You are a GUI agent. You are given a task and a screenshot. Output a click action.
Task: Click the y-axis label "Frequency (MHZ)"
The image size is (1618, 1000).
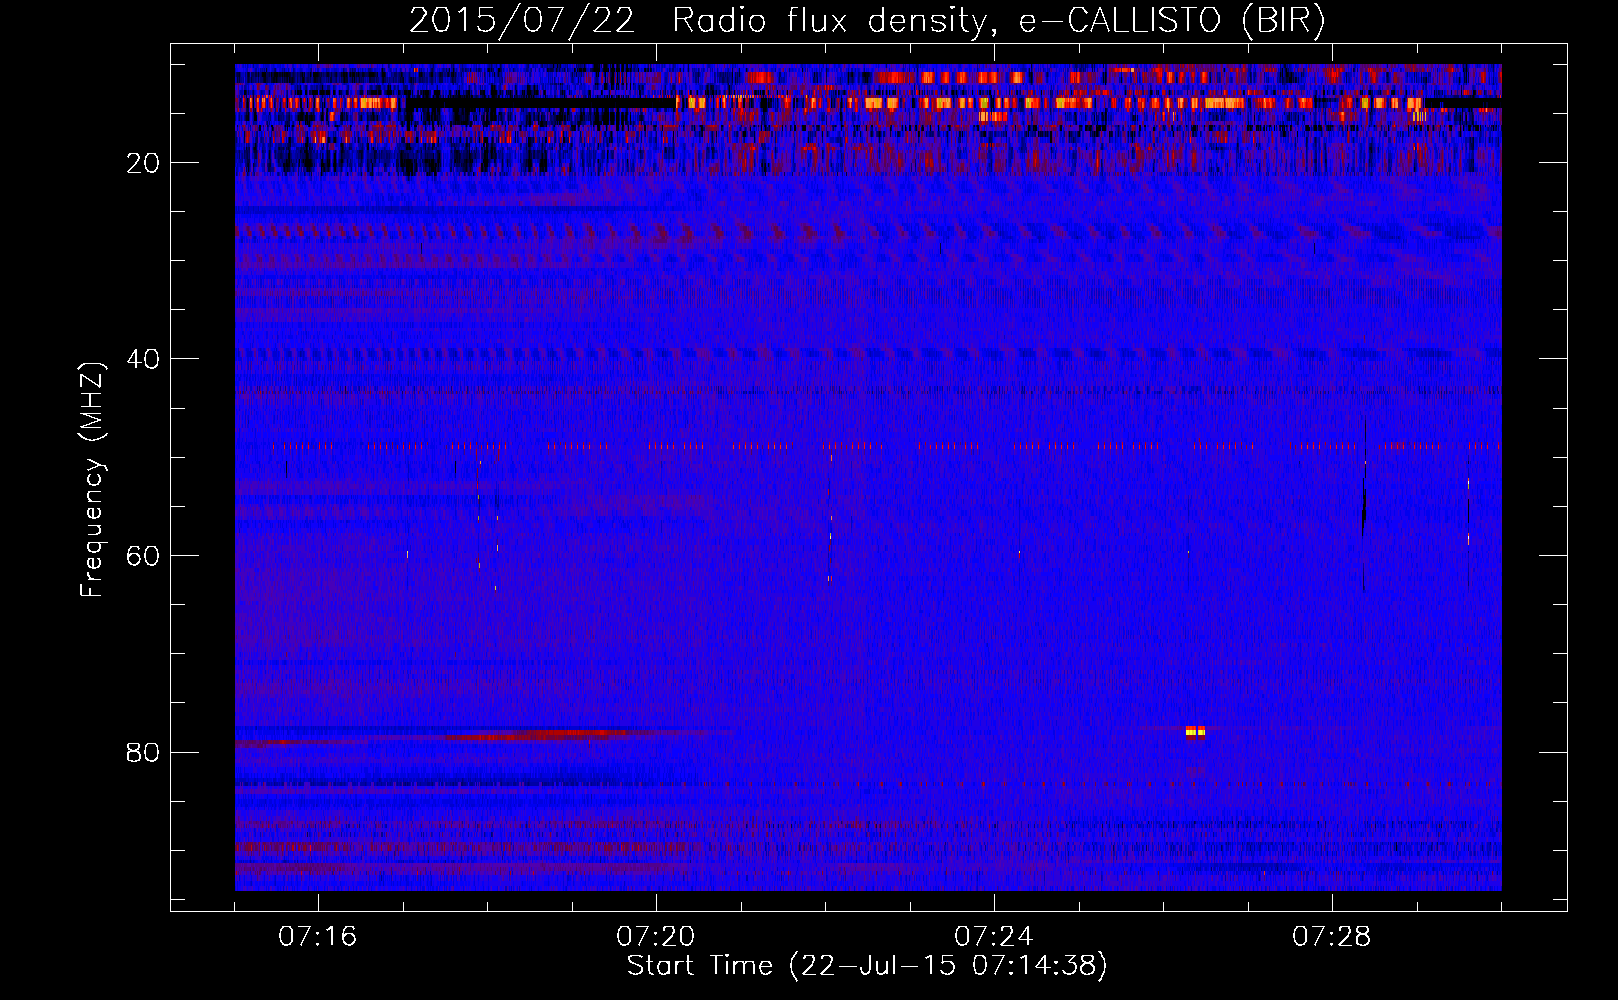click(92, 480)
